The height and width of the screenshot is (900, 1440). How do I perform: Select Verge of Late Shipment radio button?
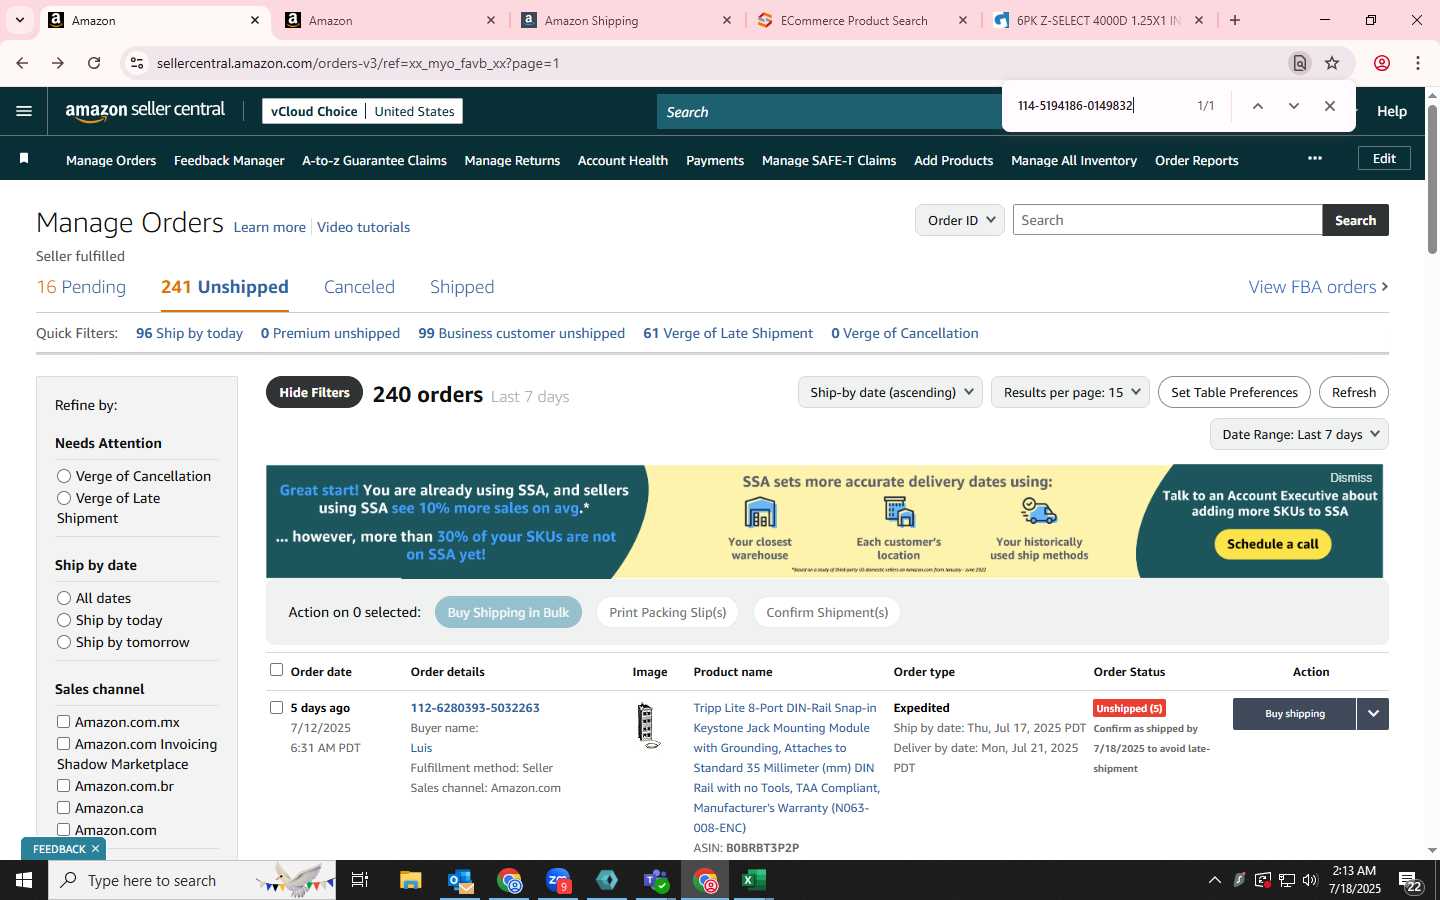(x=64, y=498)
